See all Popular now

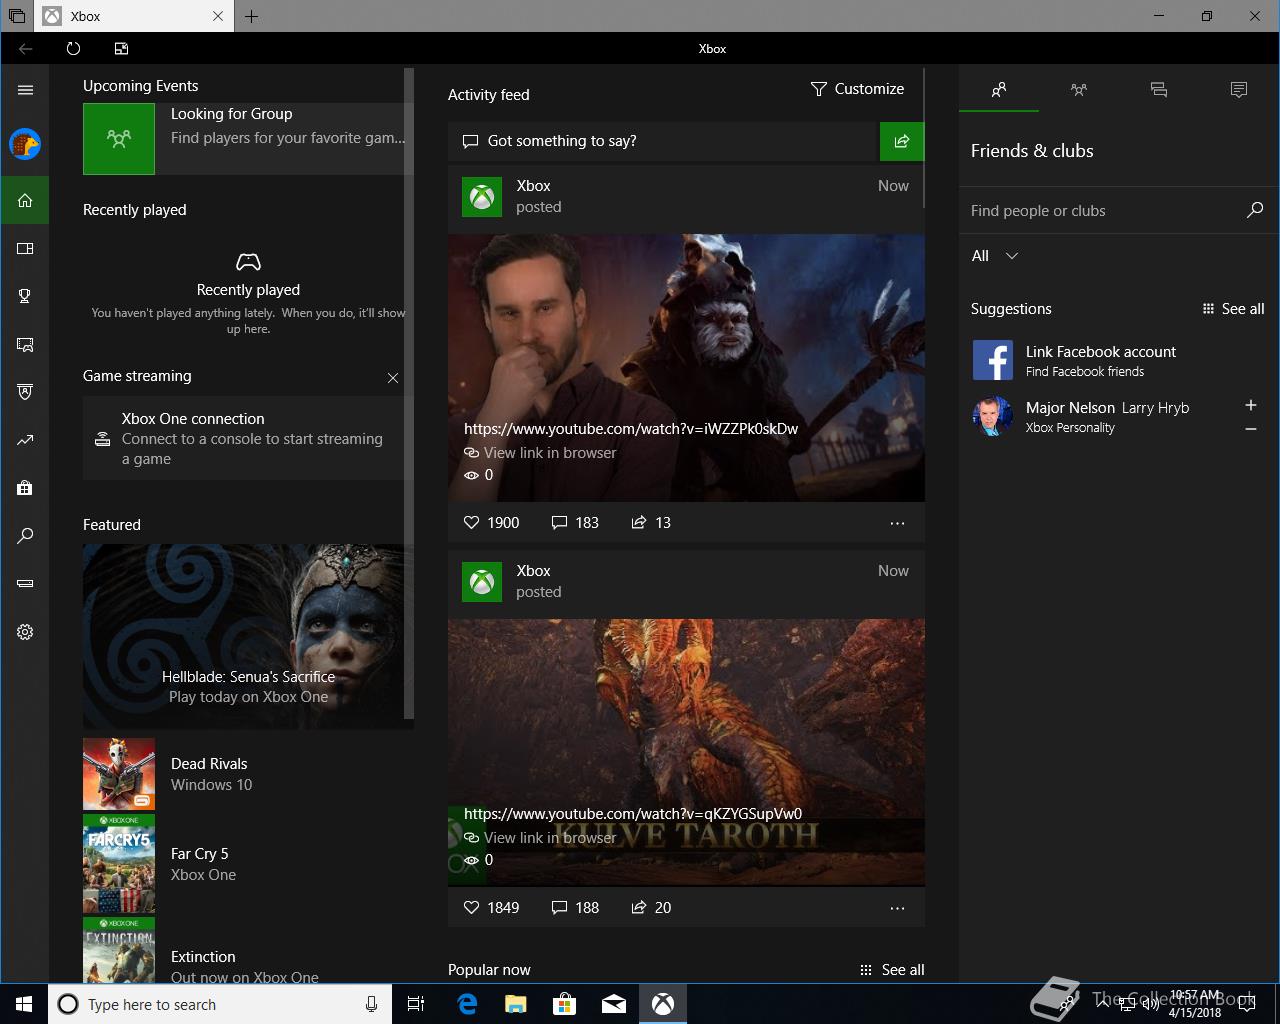pos(892,970)
